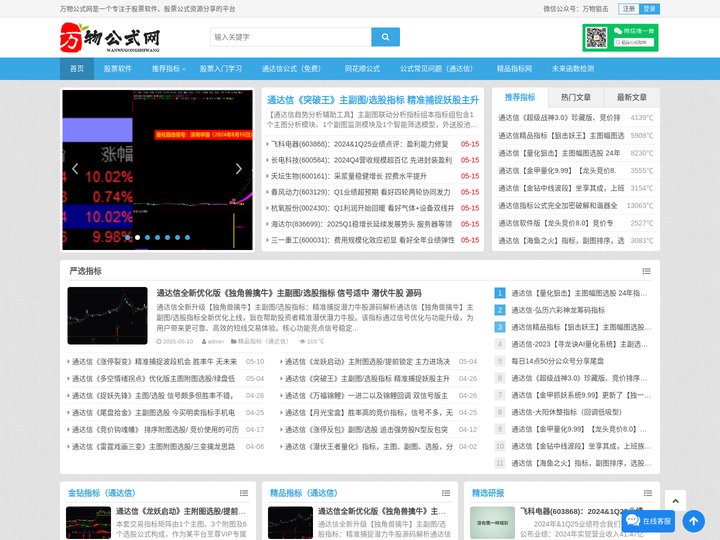Open 在线客服 online chat
The image size is (720, 540).
point(648,521)
